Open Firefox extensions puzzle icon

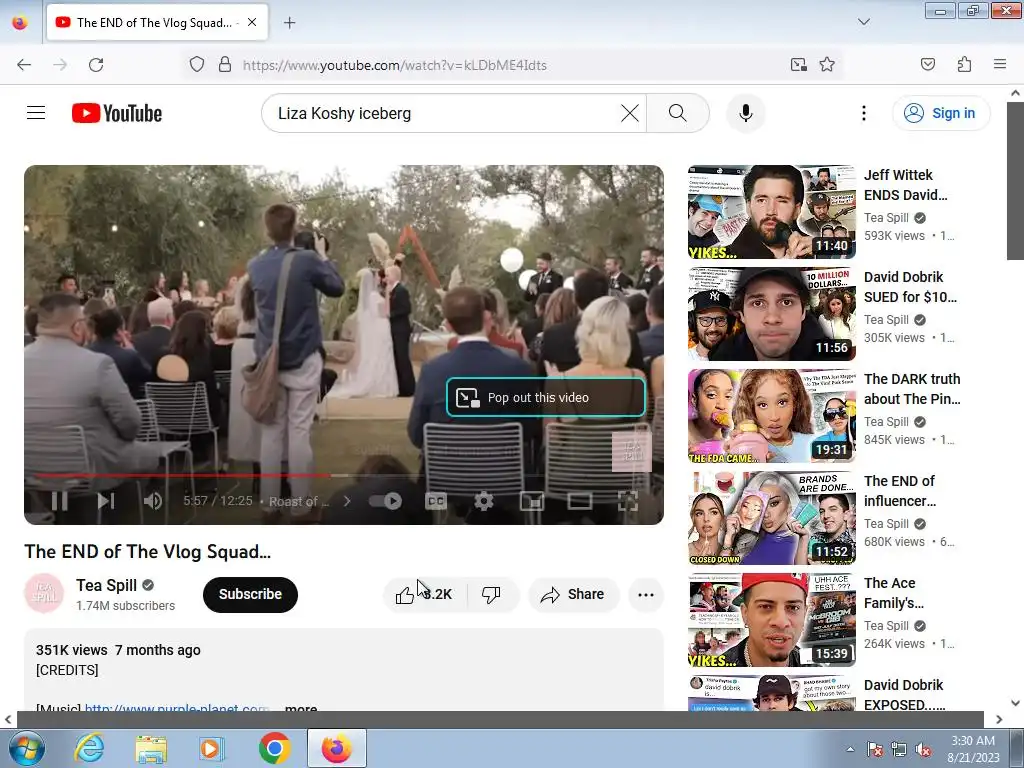[x=964, y=64]
